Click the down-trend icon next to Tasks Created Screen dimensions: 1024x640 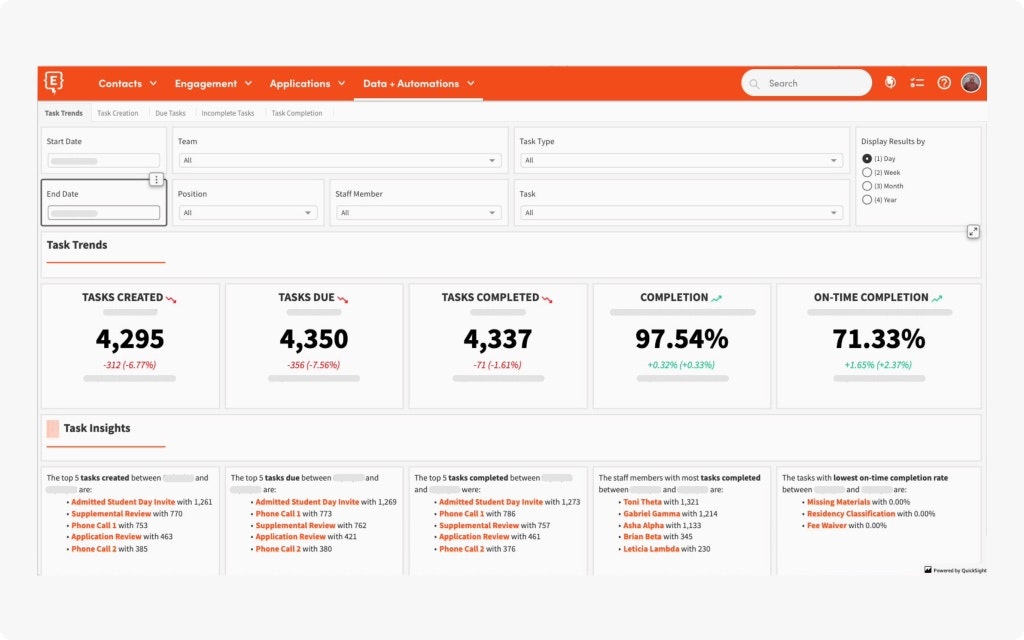(x=171, y=299)
